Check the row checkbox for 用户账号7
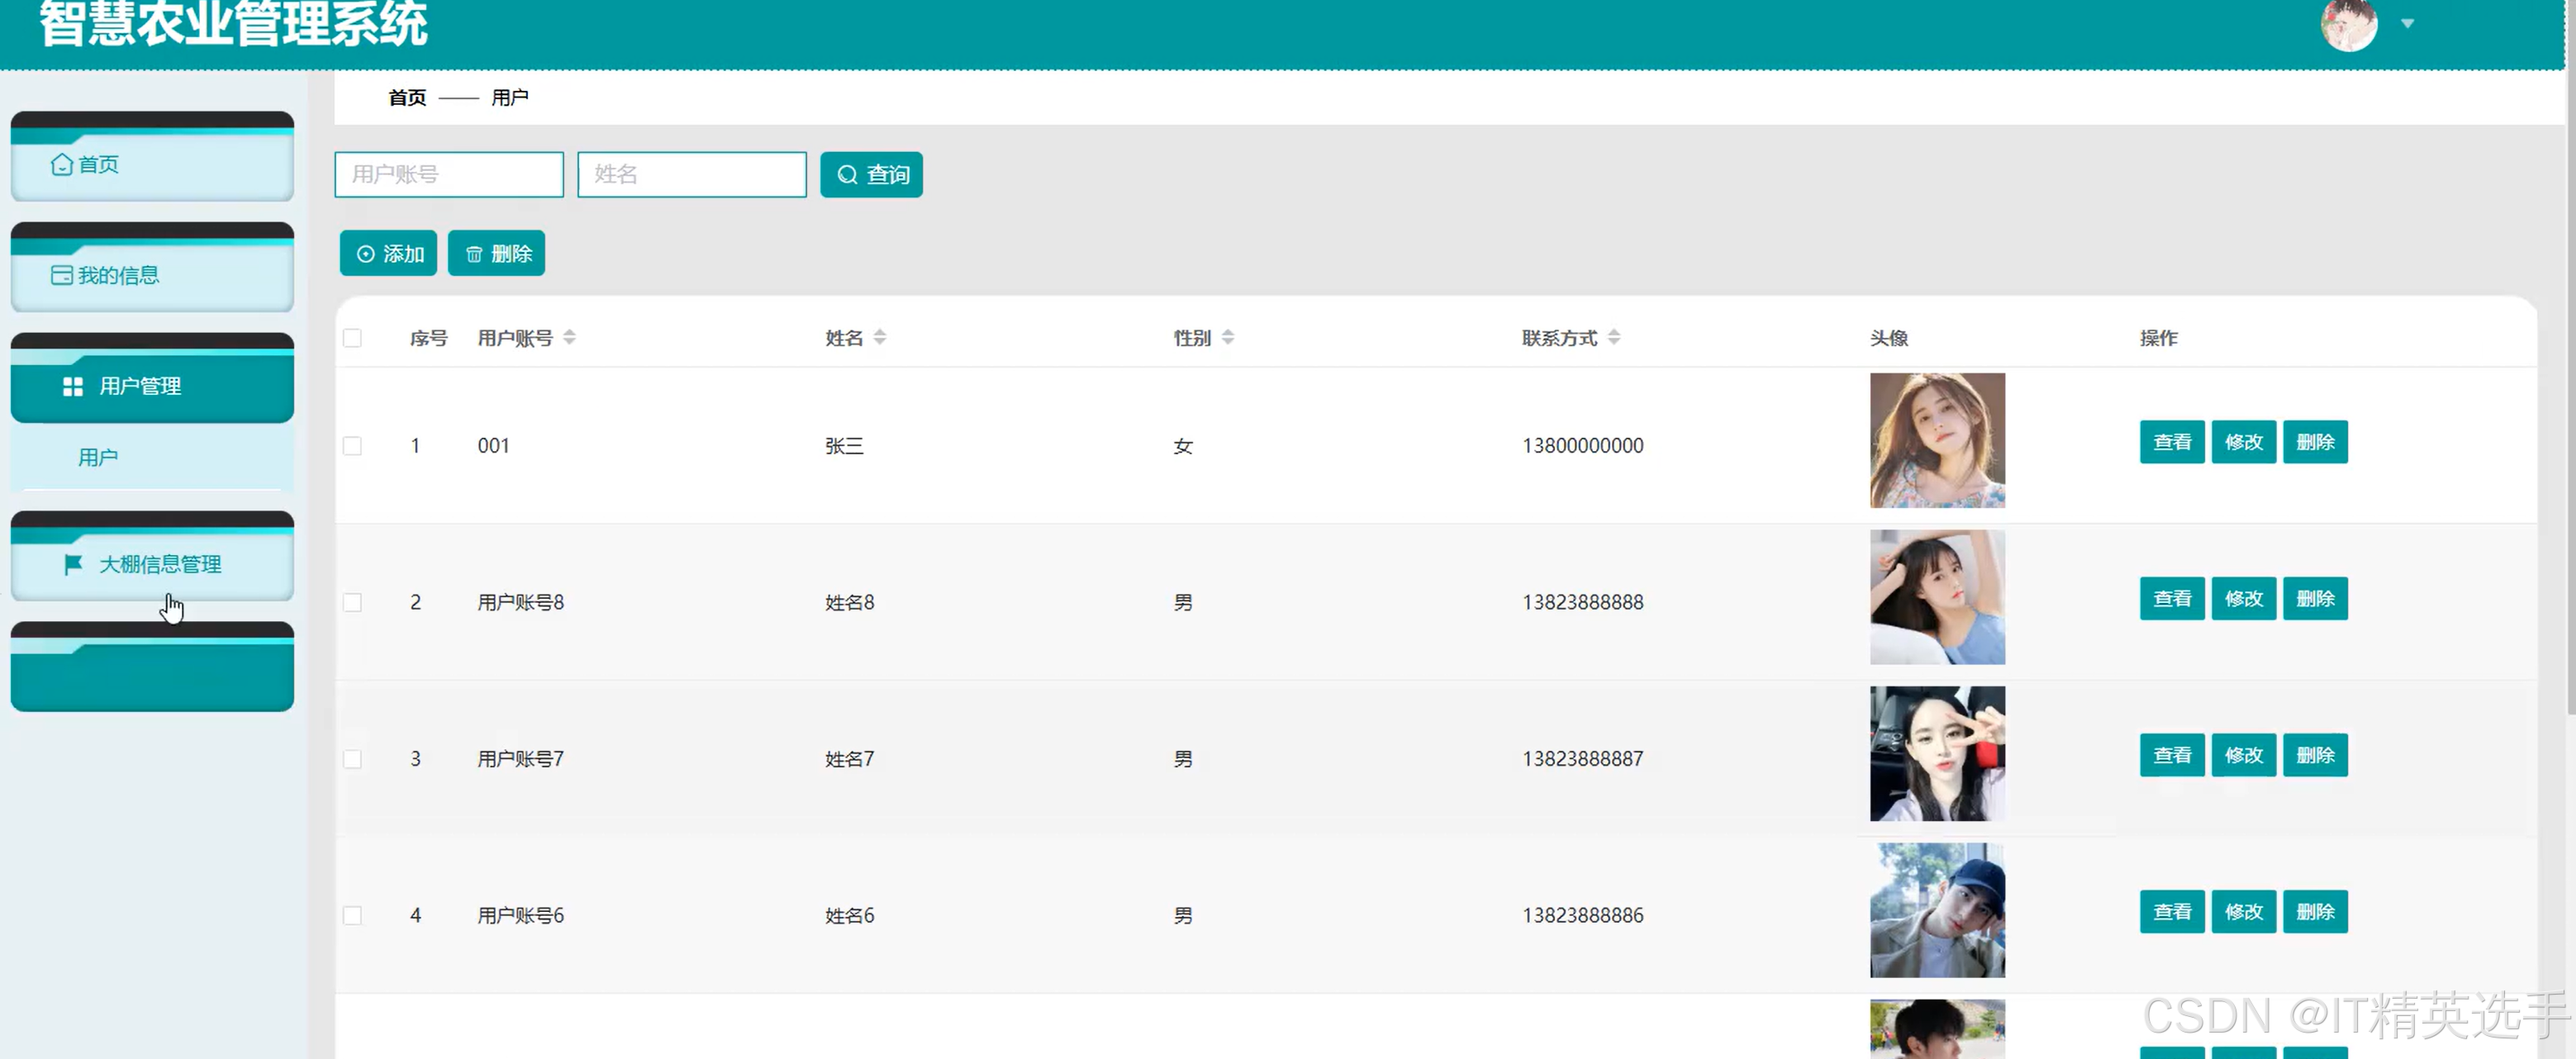Image resolution: width=2576 pixels, height=1059 pixels. 352,759
